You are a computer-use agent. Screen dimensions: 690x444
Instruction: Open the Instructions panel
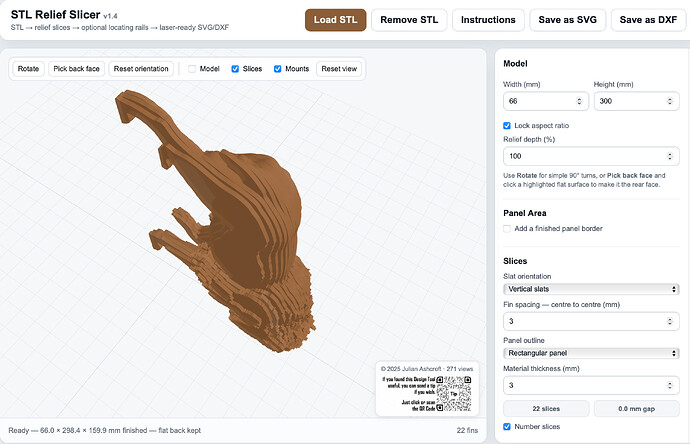click(x=488, y=20)
